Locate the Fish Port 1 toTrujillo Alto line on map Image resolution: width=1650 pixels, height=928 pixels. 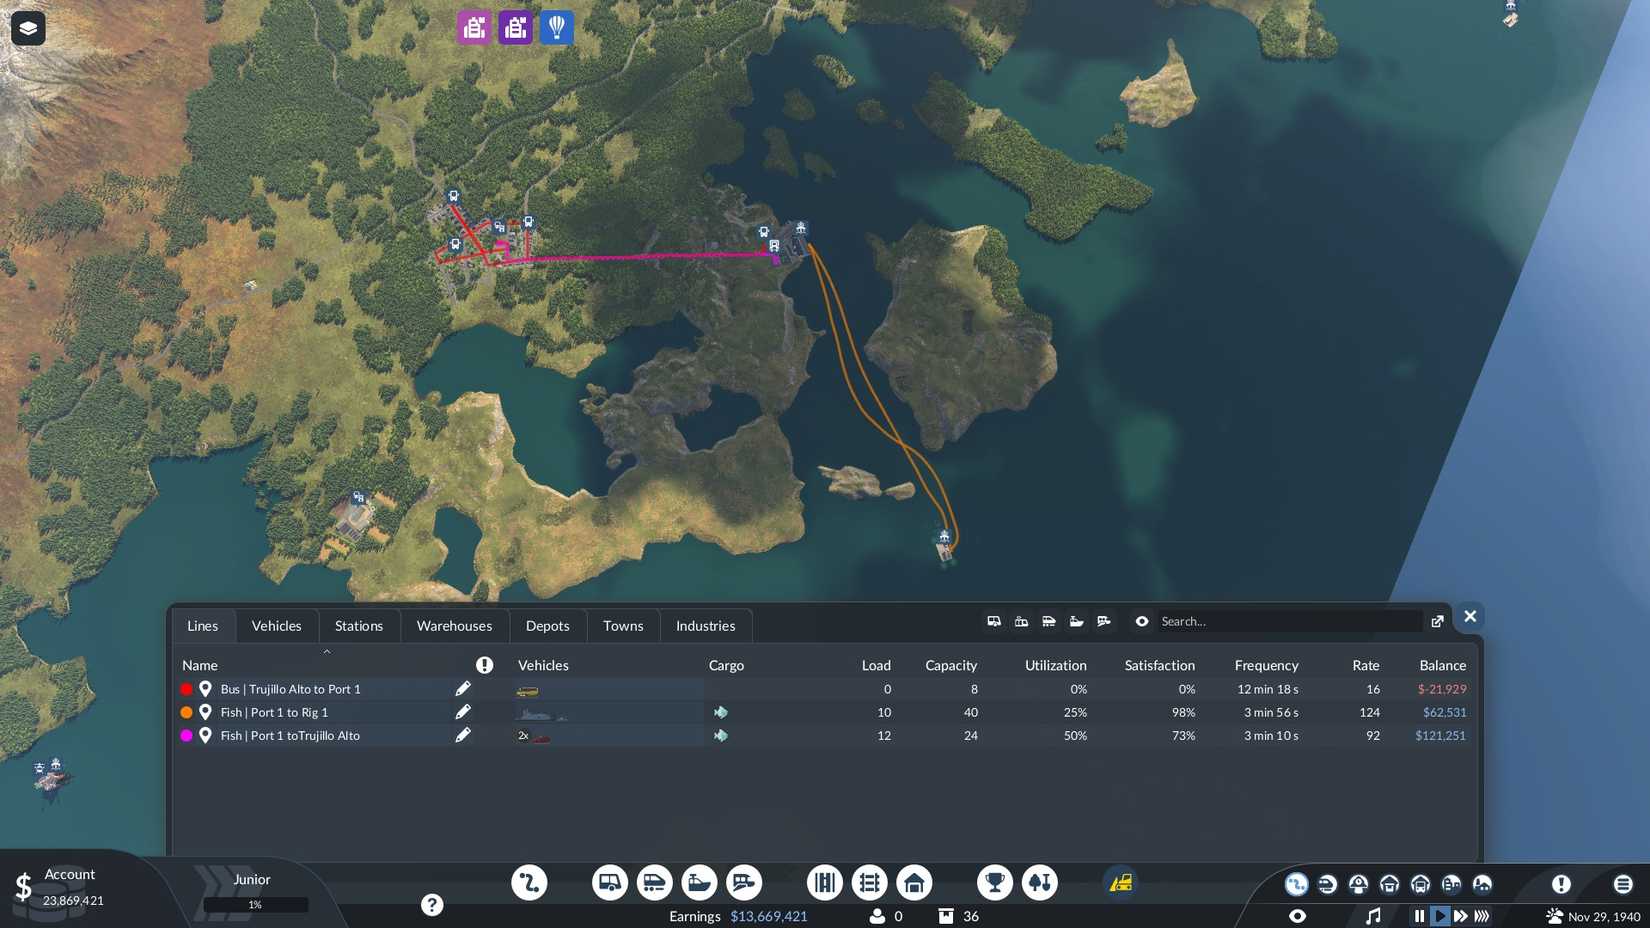tap(205, 735)
